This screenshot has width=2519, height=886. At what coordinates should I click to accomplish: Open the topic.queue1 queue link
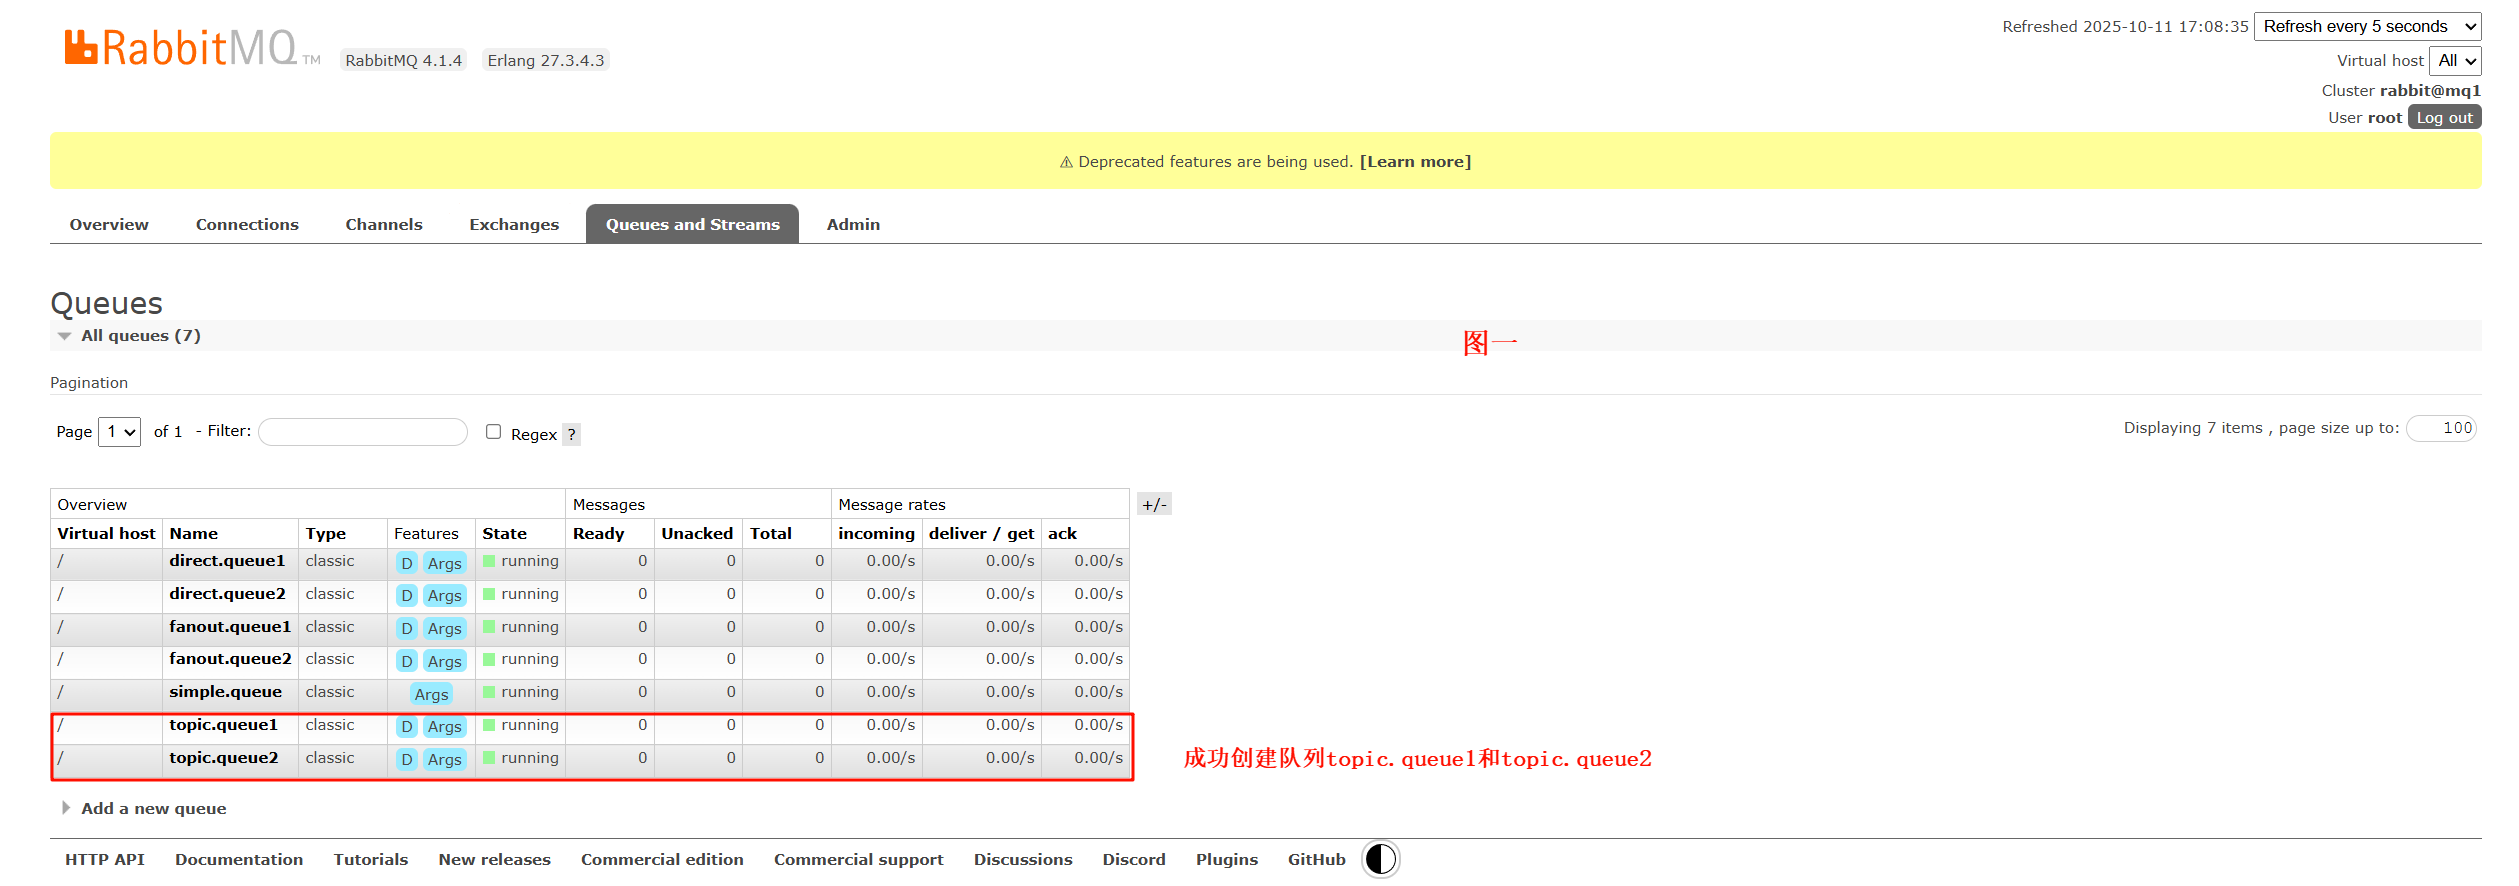[223, 724]
